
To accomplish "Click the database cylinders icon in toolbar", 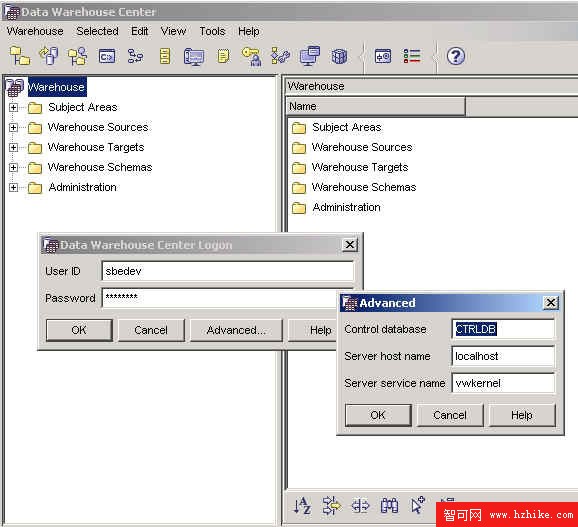I will click(x=49, y=56).
